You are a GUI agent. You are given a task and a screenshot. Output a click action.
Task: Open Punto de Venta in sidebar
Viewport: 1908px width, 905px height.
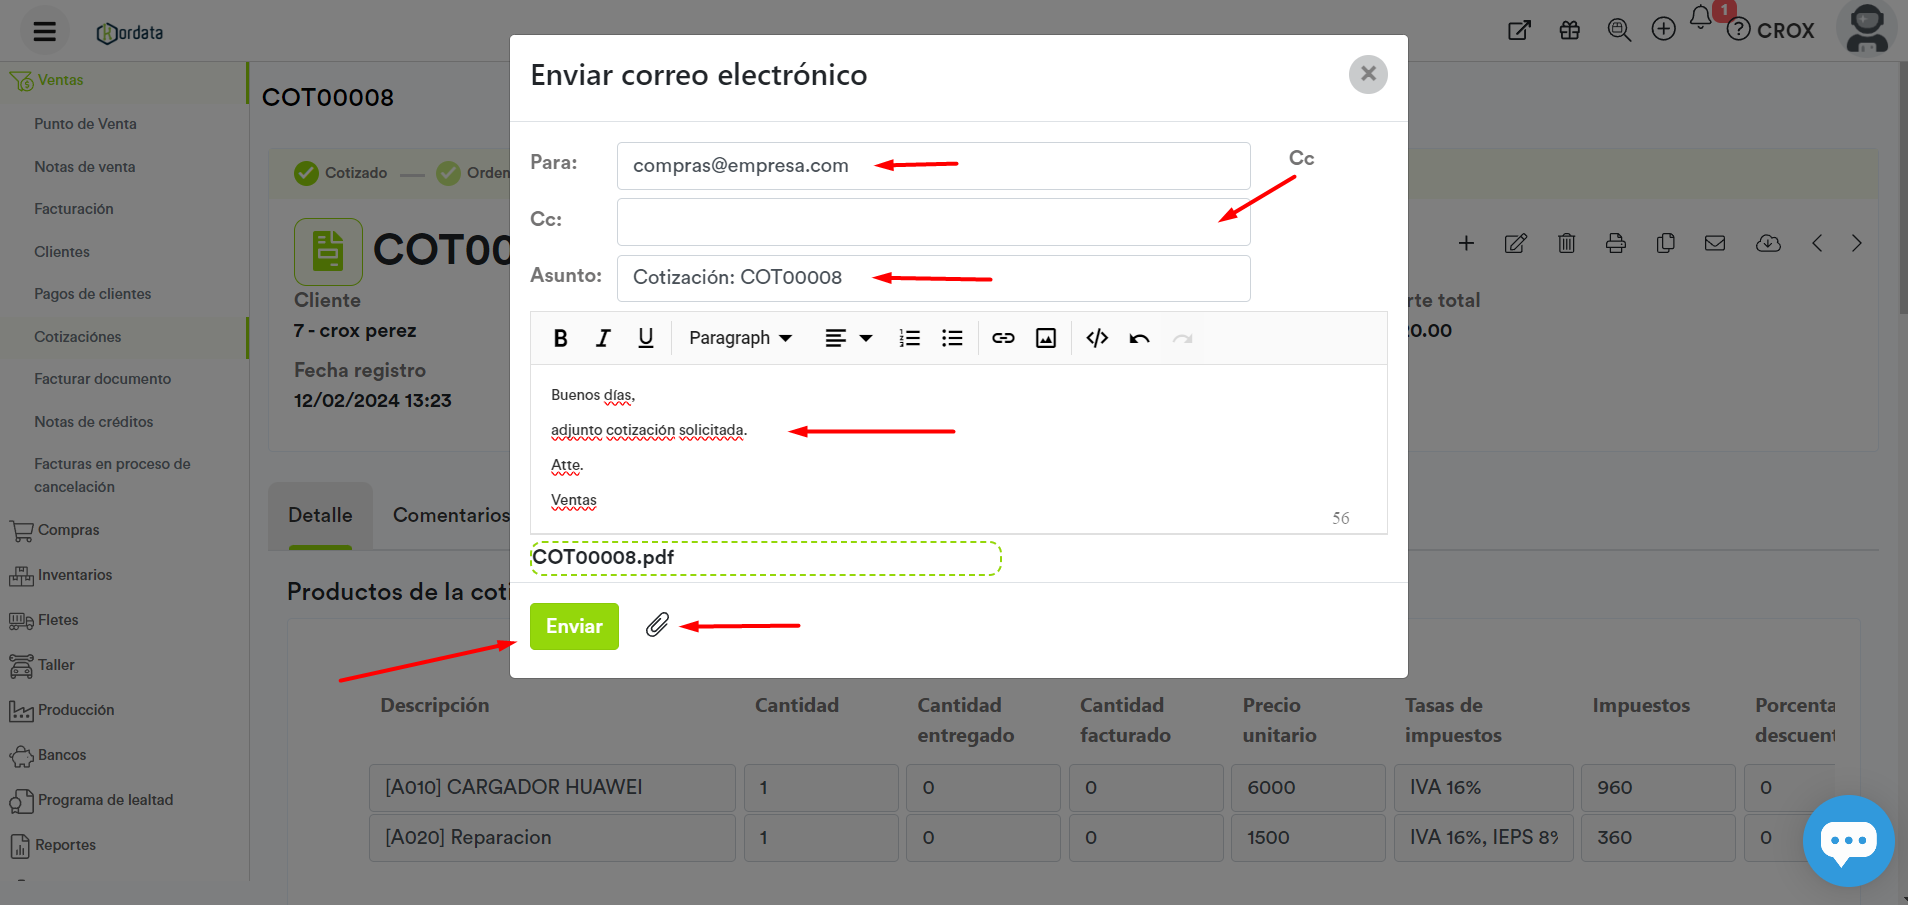point(85,124)
